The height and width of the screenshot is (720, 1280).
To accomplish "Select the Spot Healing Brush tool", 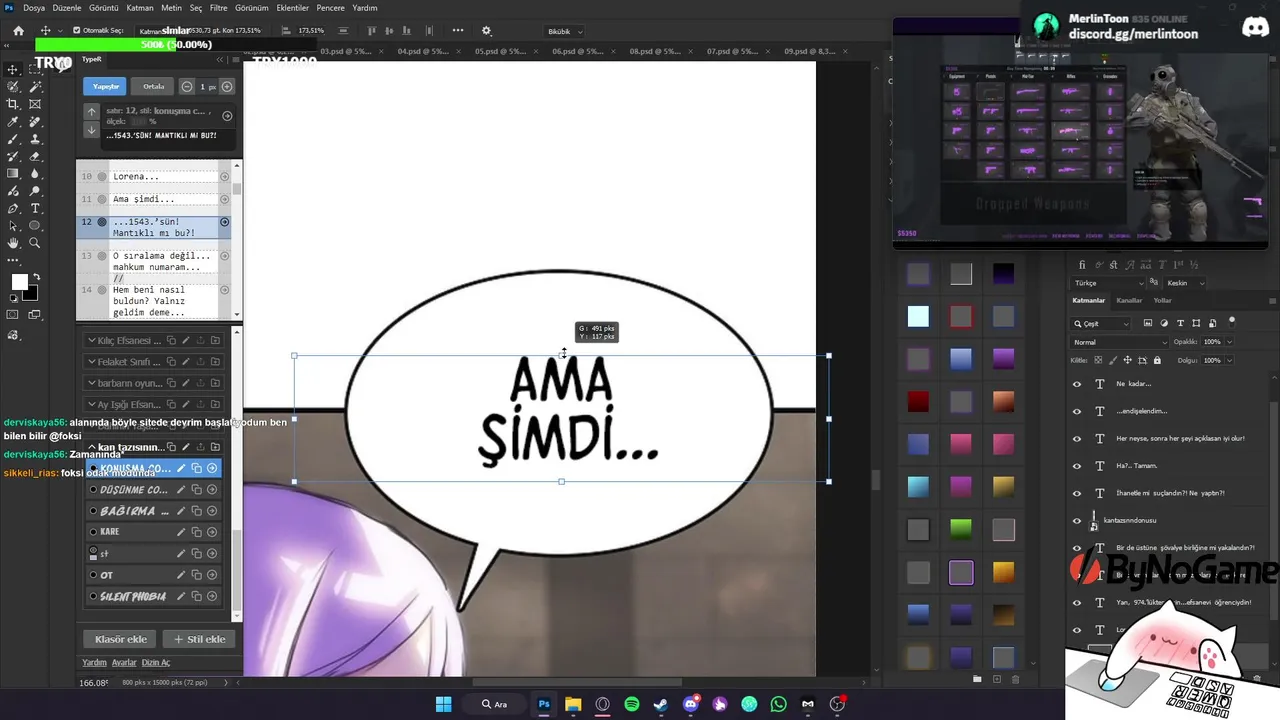I will pyautogui.click(x=35, y=122).
